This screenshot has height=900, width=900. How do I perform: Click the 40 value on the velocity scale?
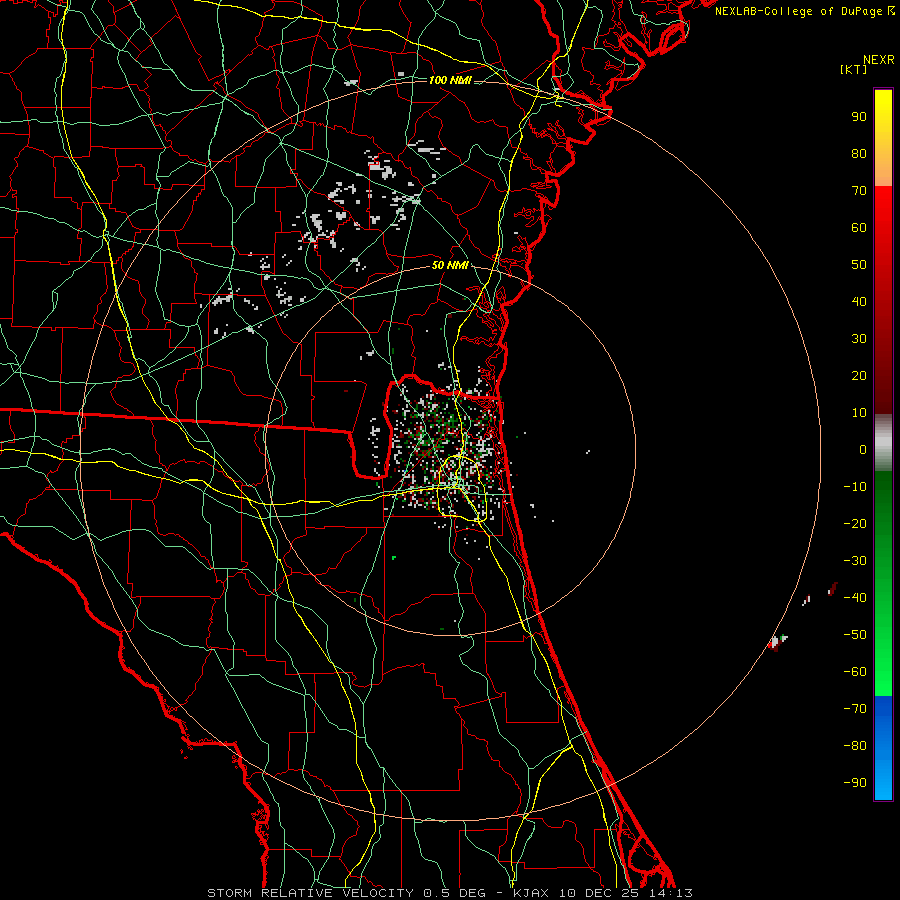click(x=859, y=301)
